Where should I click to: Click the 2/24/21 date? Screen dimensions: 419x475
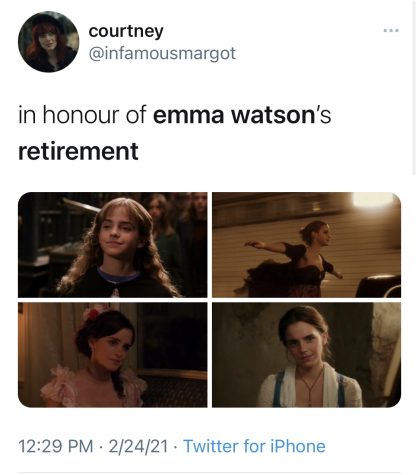pyautogui.click(x=138, y=446)
